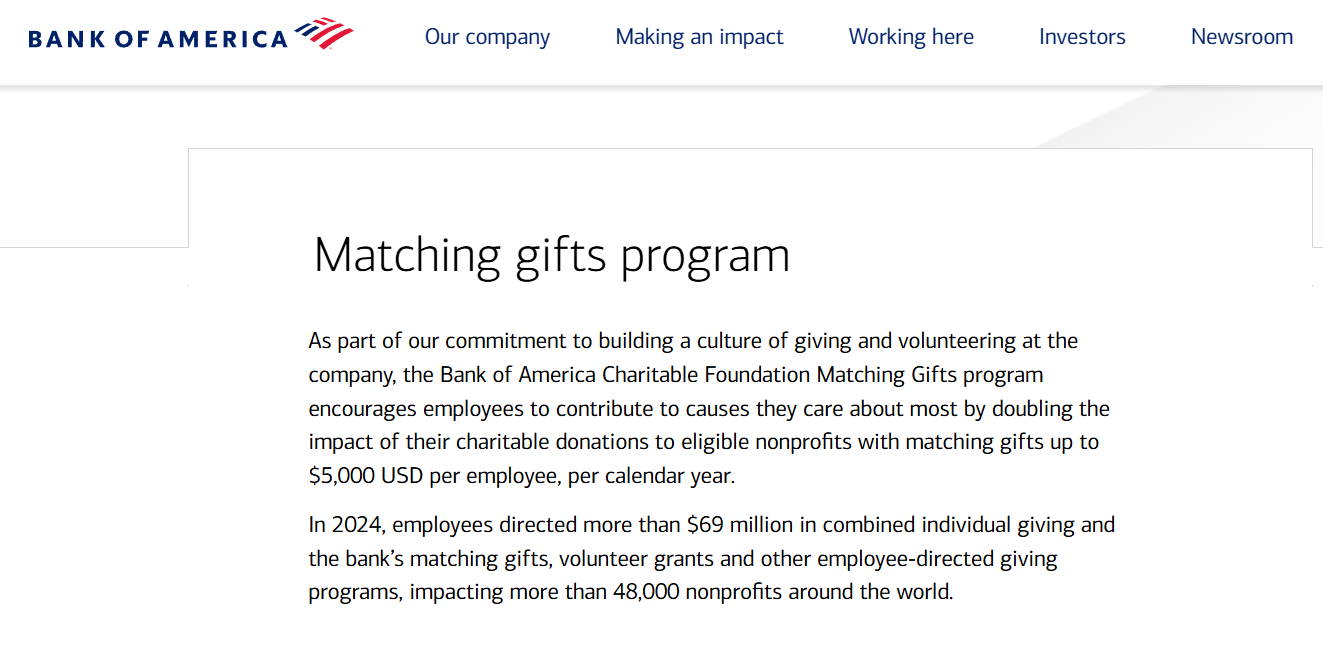Click the 2024 giving statistics paragraph
The width and height of the screenshot is (1323, 645).
710,558
